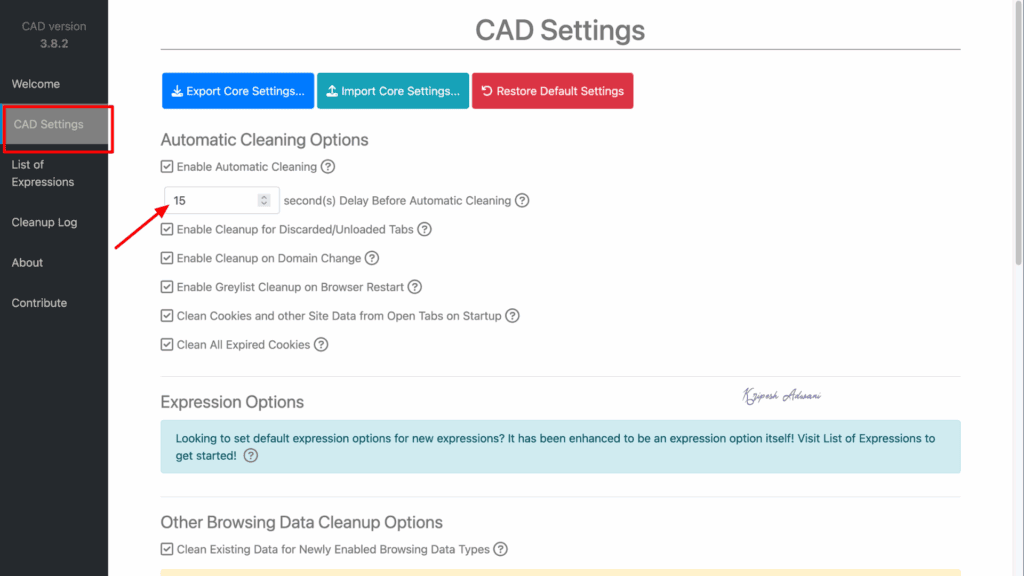The height and width of the screenshot is (576, 1024).
Task: Toggle Enable Automatic Cleaning checkbox
Action: click(167, 167)
